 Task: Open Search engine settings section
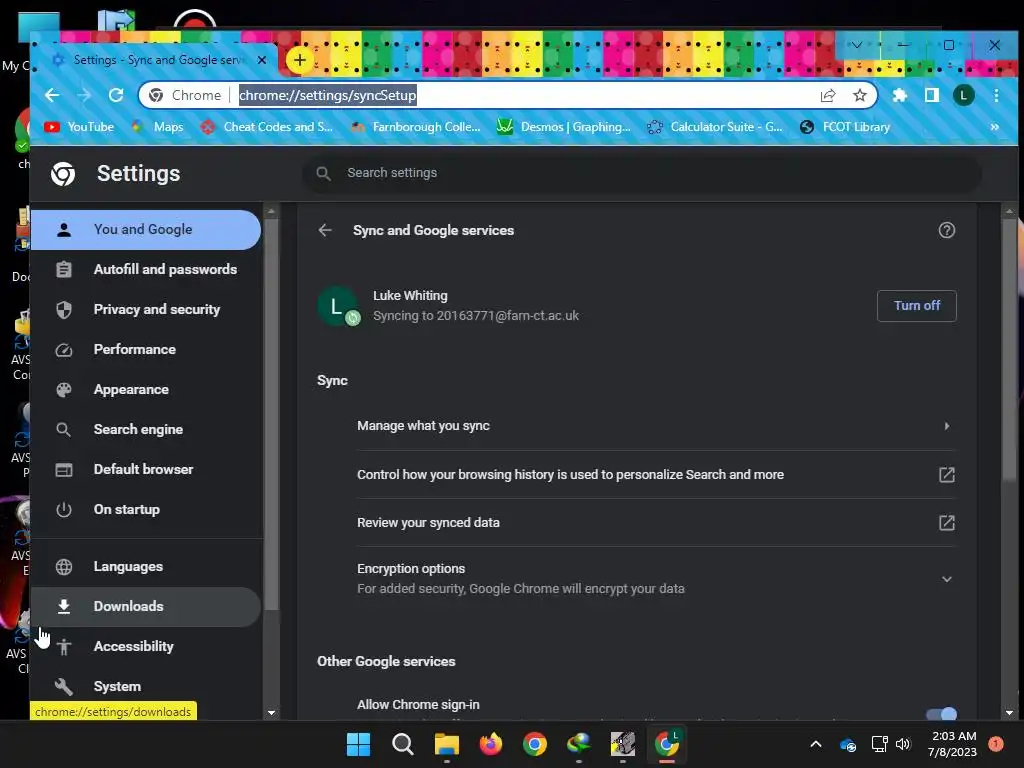click(x=145, y=430)
